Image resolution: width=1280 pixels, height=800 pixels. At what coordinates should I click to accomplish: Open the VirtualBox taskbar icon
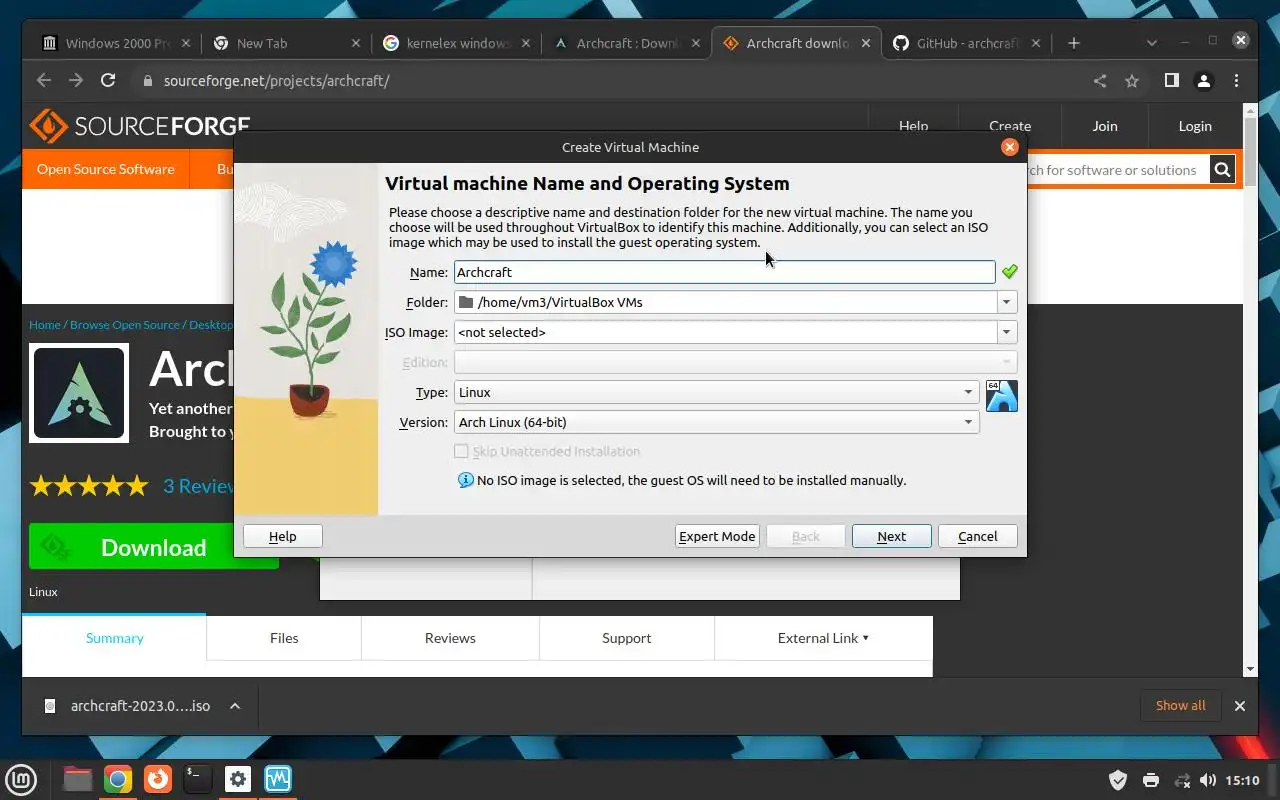[x=278, y=779]
